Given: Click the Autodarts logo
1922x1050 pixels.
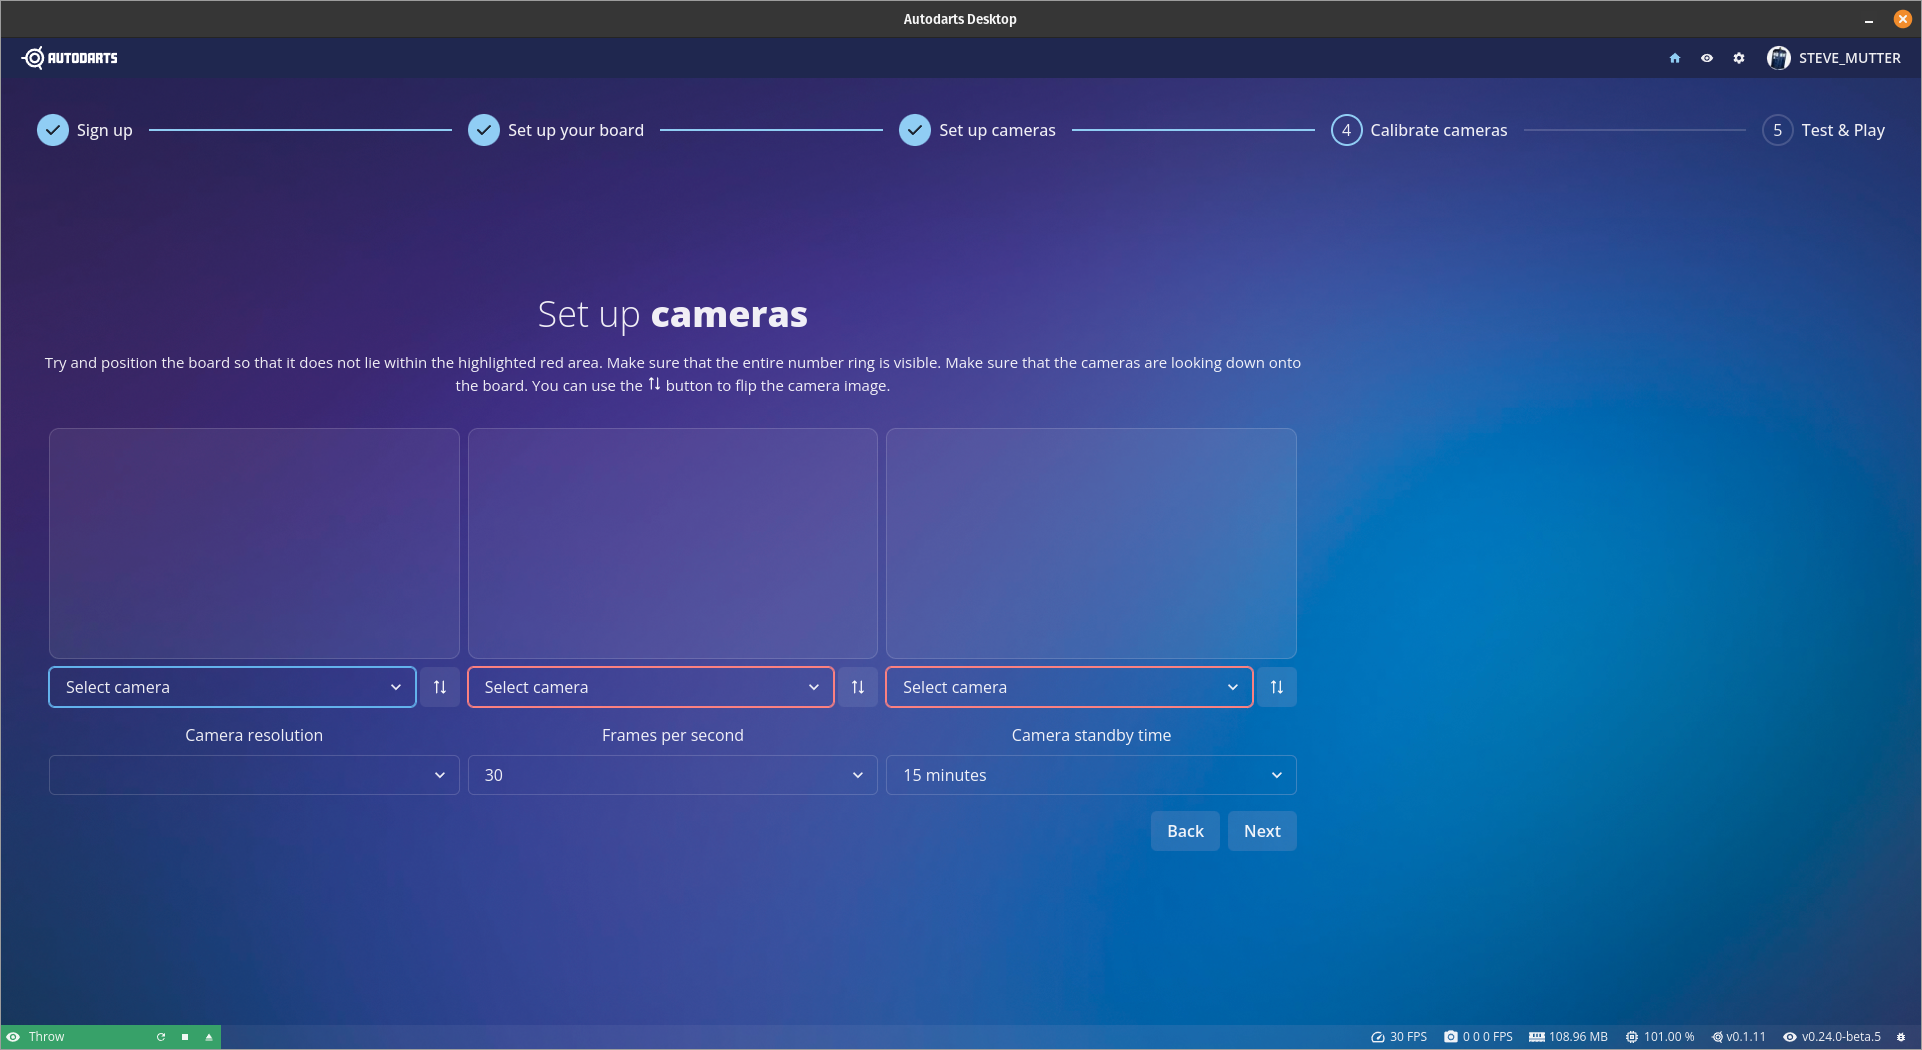Looking at the screenshot, I should coord(70,58).
